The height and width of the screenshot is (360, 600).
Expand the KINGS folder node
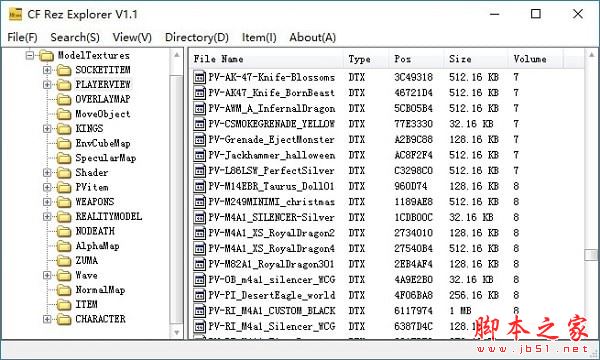tap(47, 129)
